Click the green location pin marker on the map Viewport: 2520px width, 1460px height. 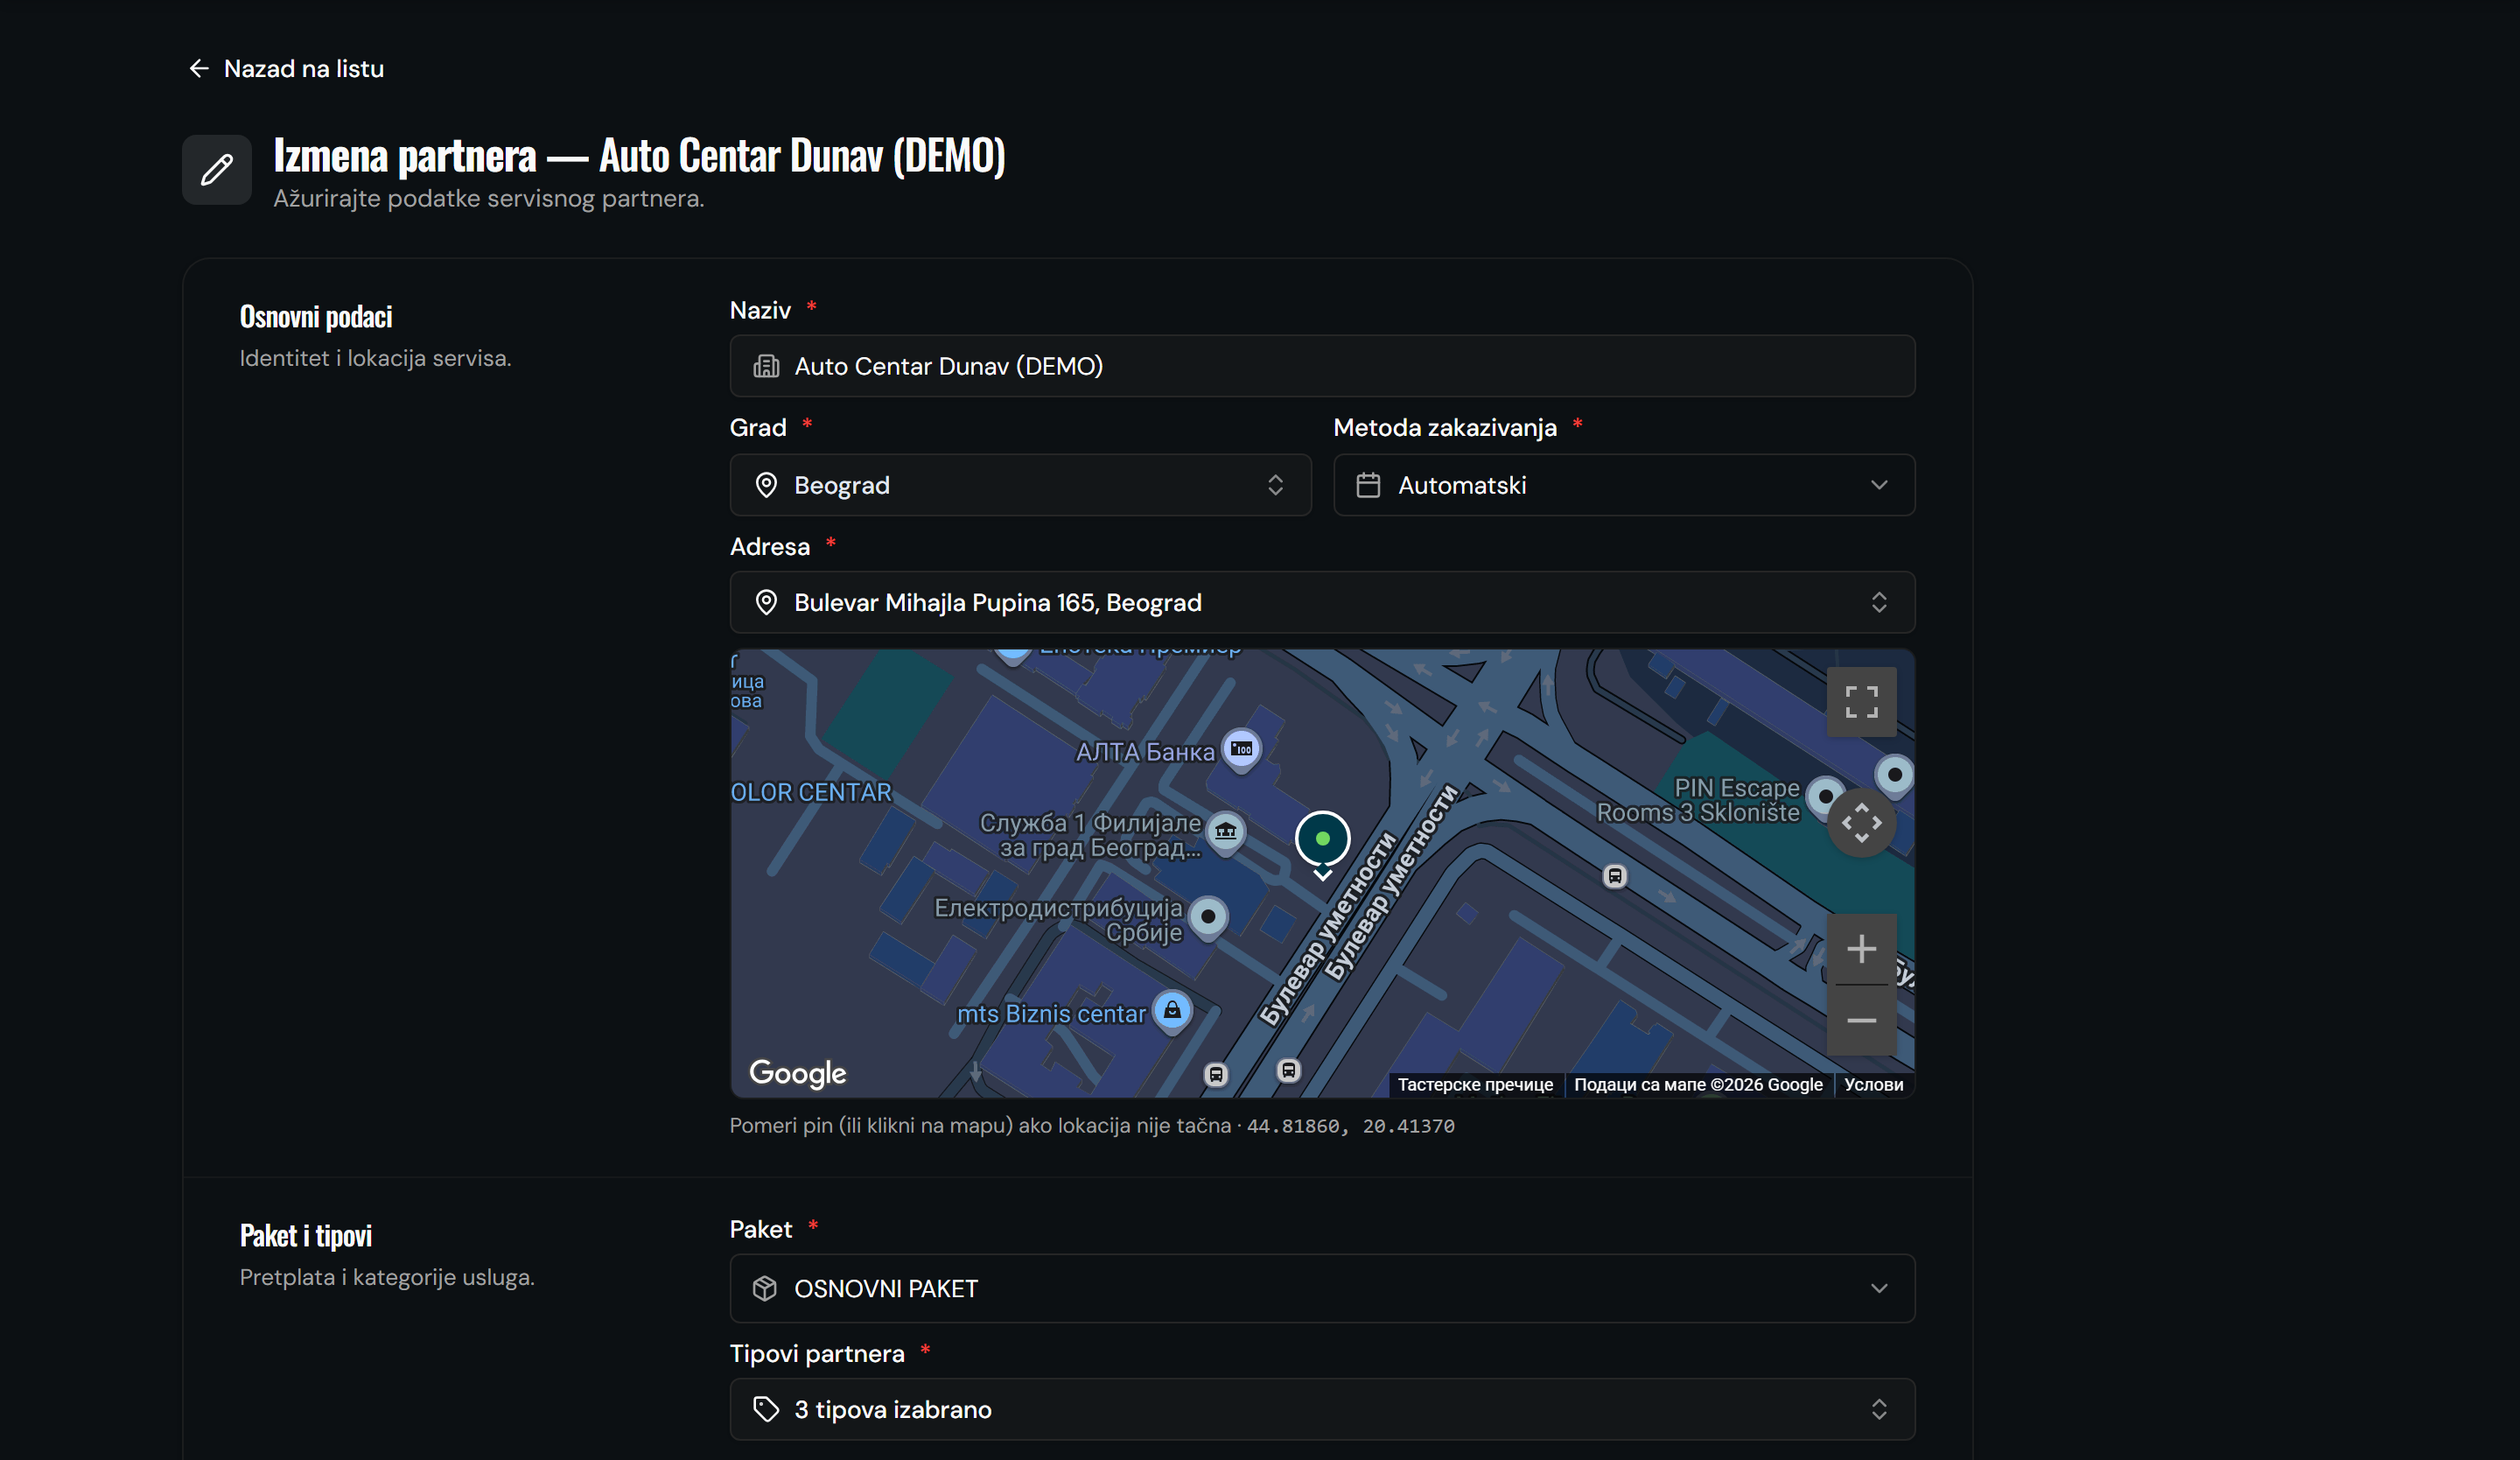pos(1322,841)
